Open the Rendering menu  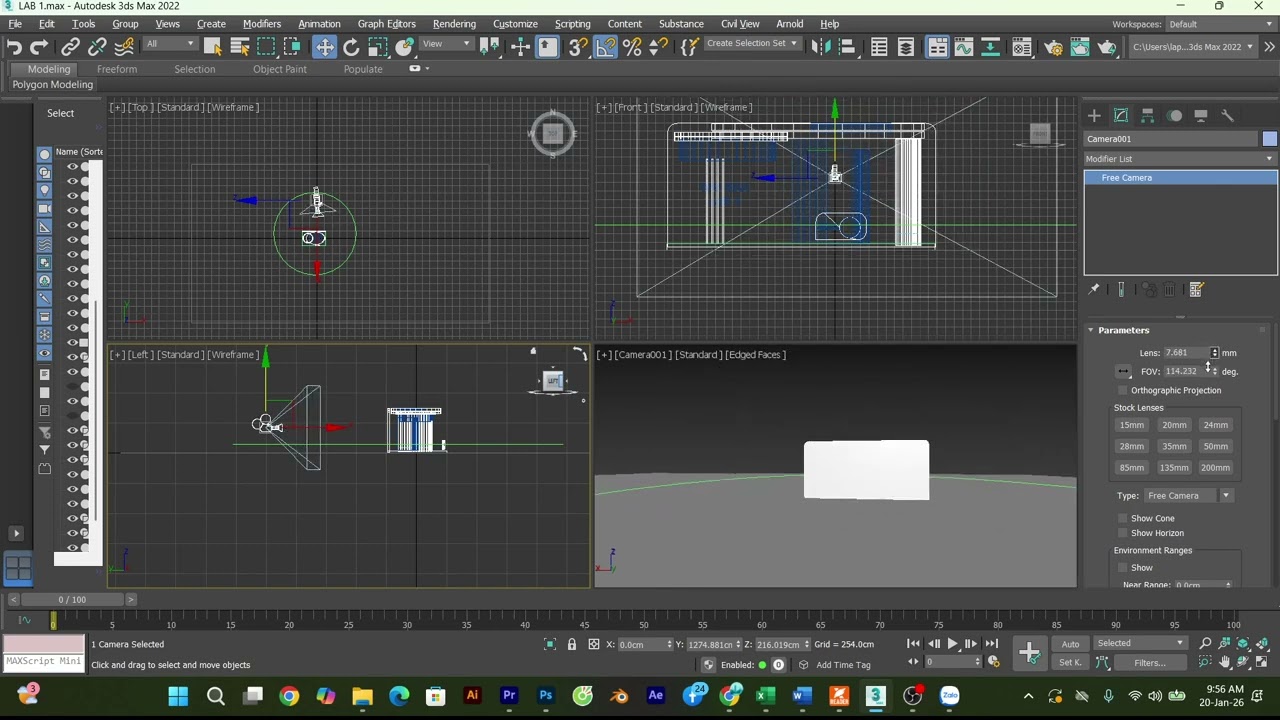coord(454,24)
